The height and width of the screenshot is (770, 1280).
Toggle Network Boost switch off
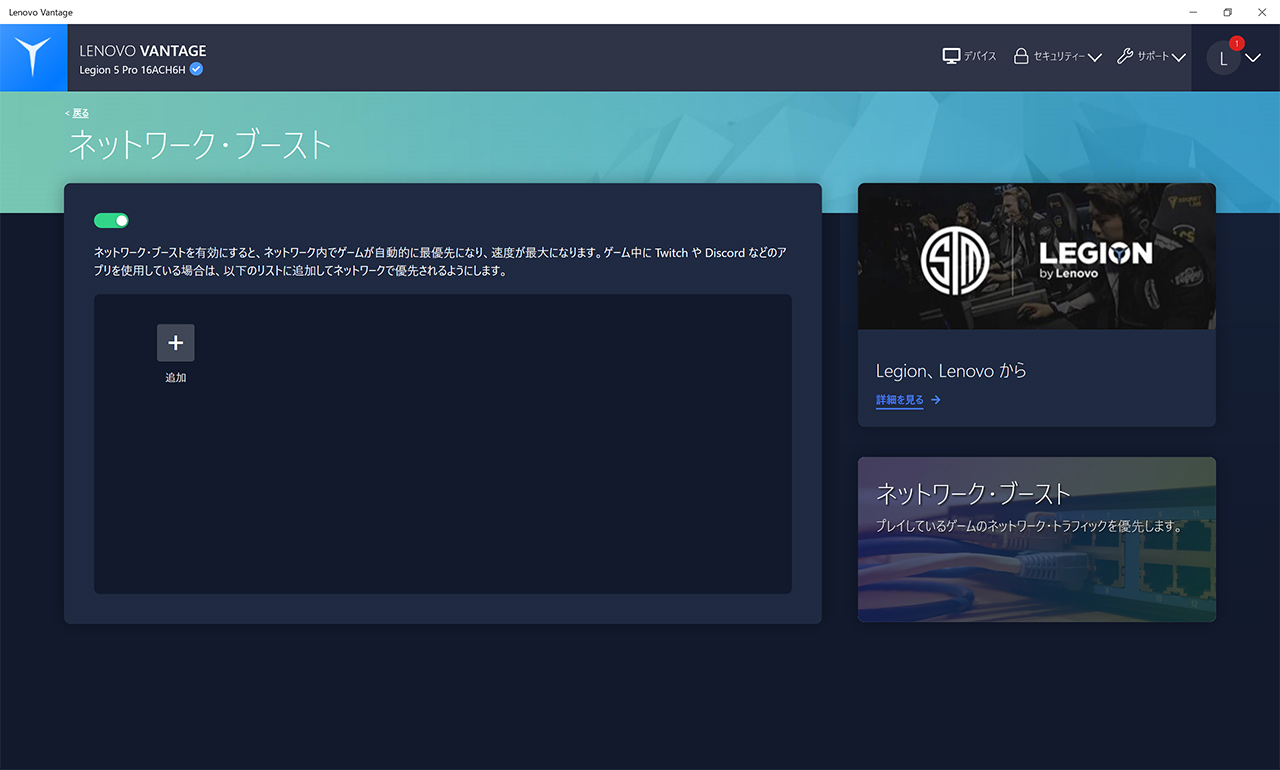tap(111, 220)
